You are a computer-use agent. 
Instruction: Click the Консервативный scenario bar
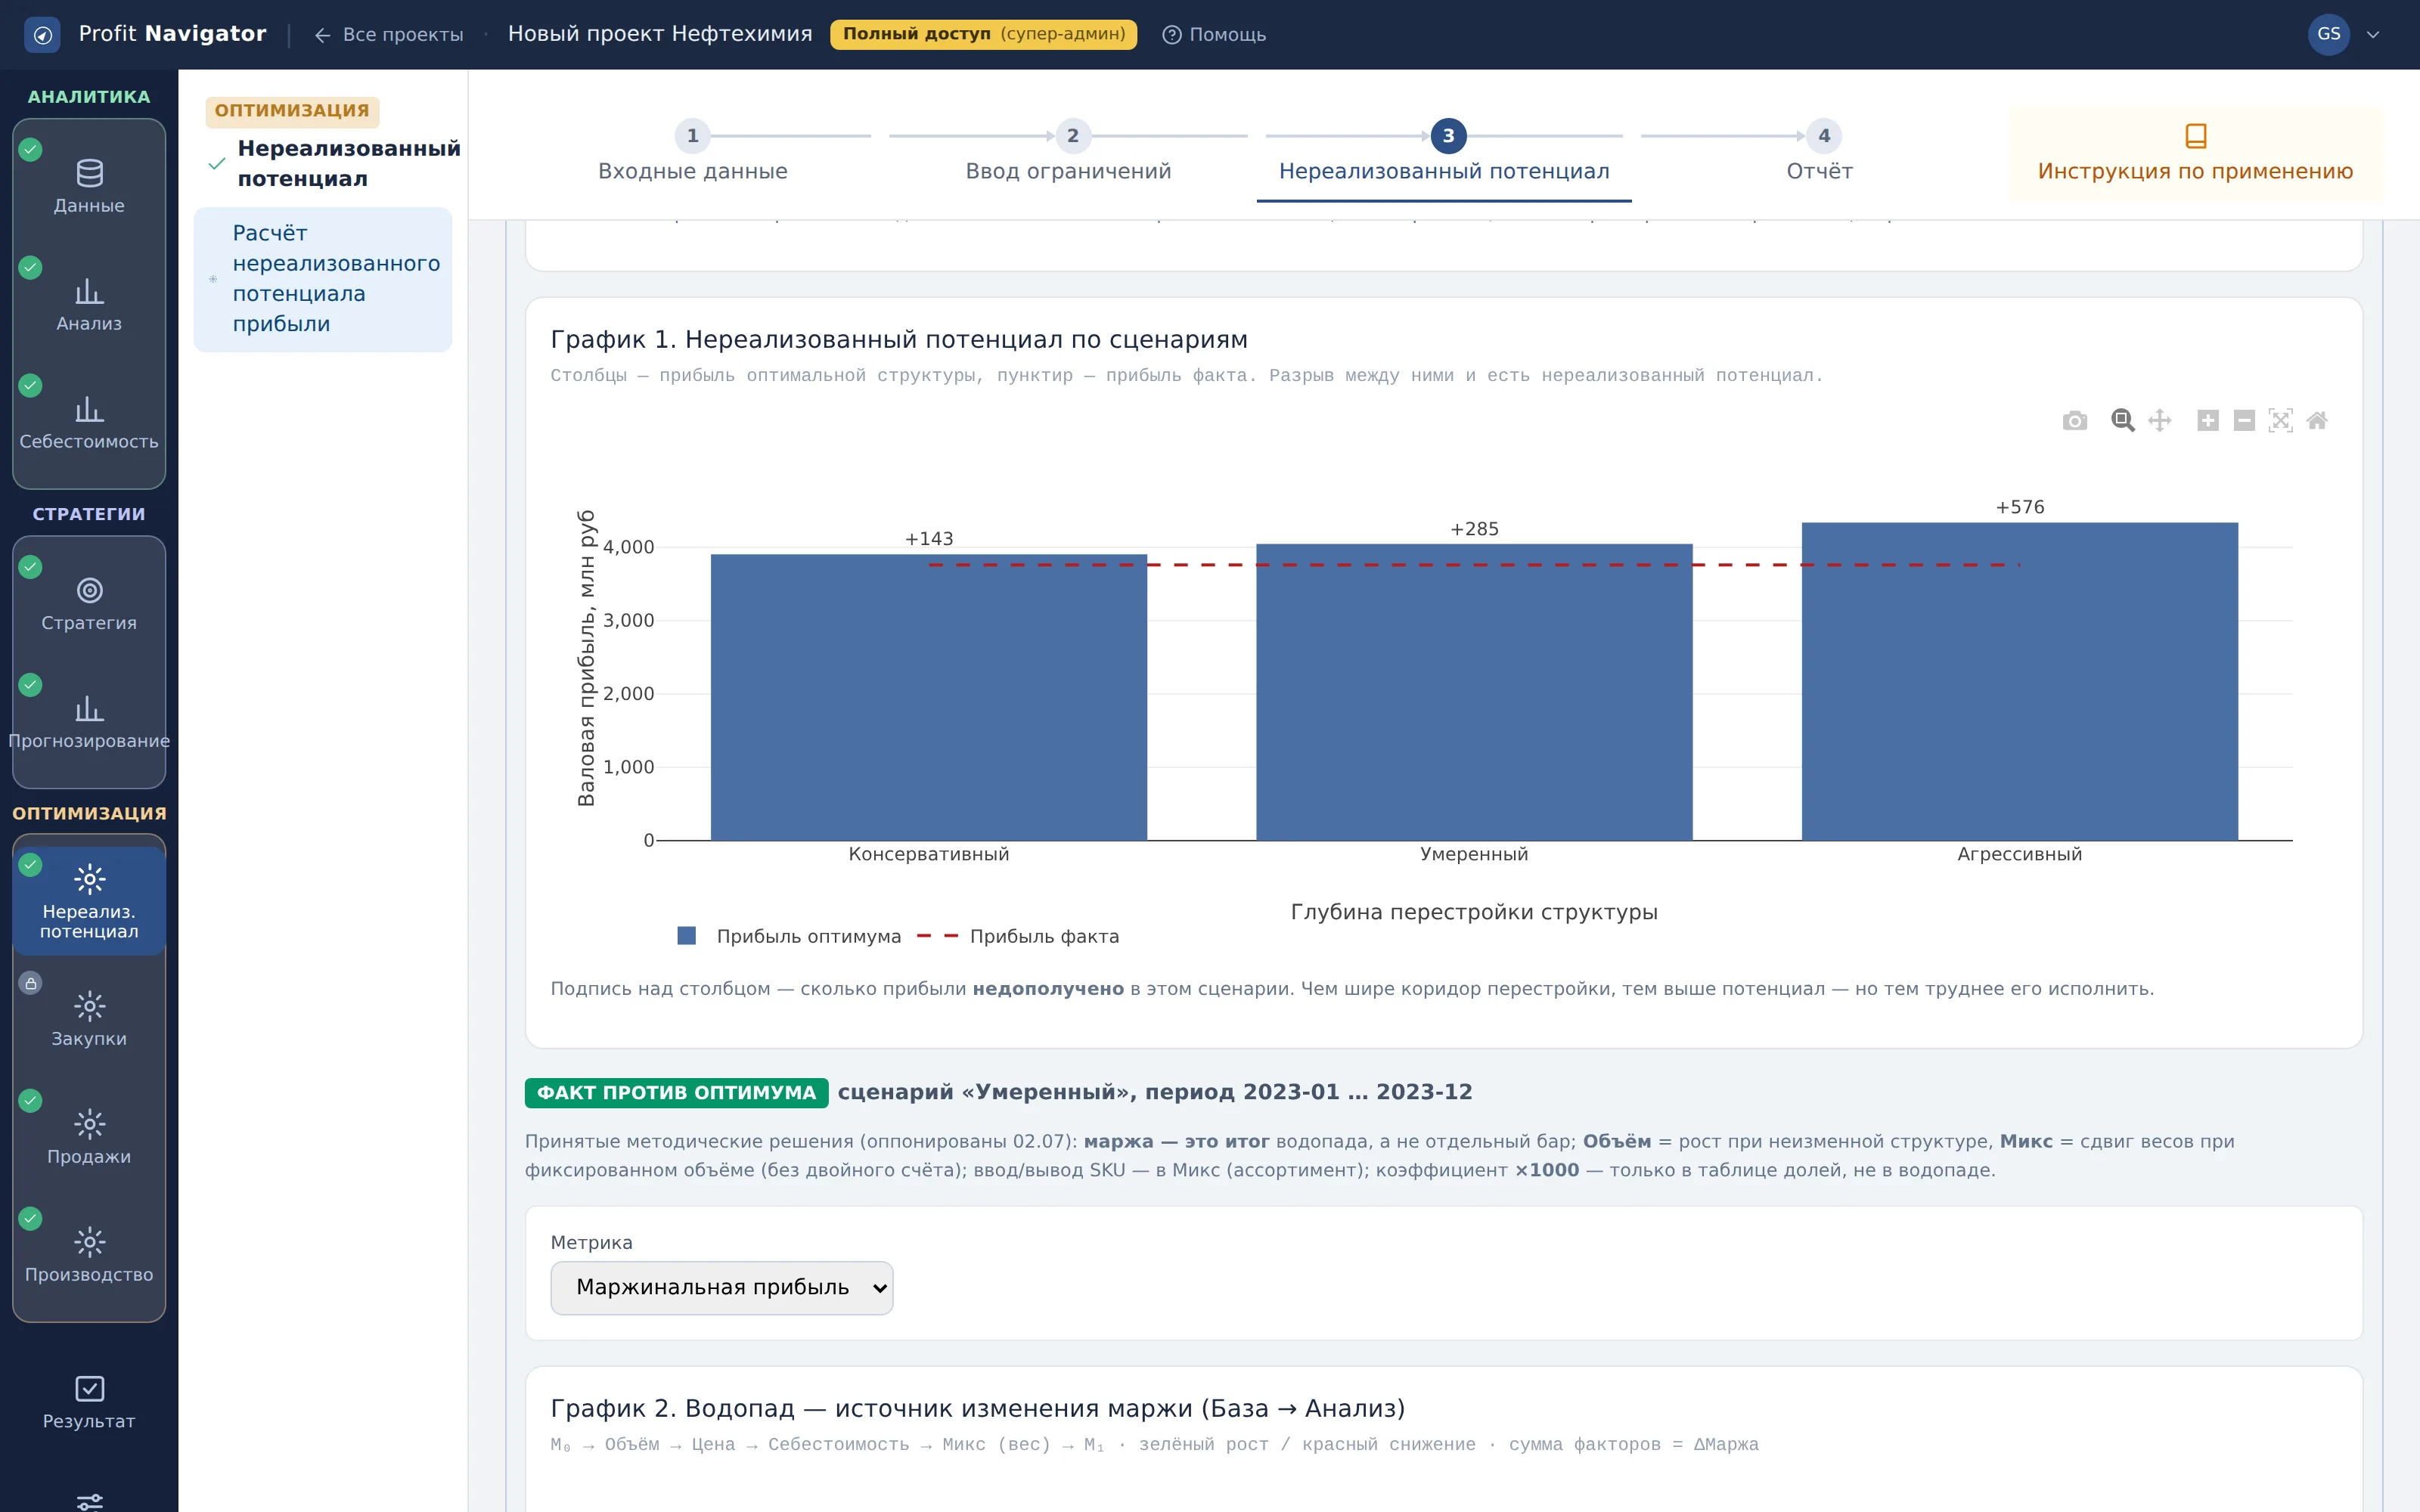928,697
